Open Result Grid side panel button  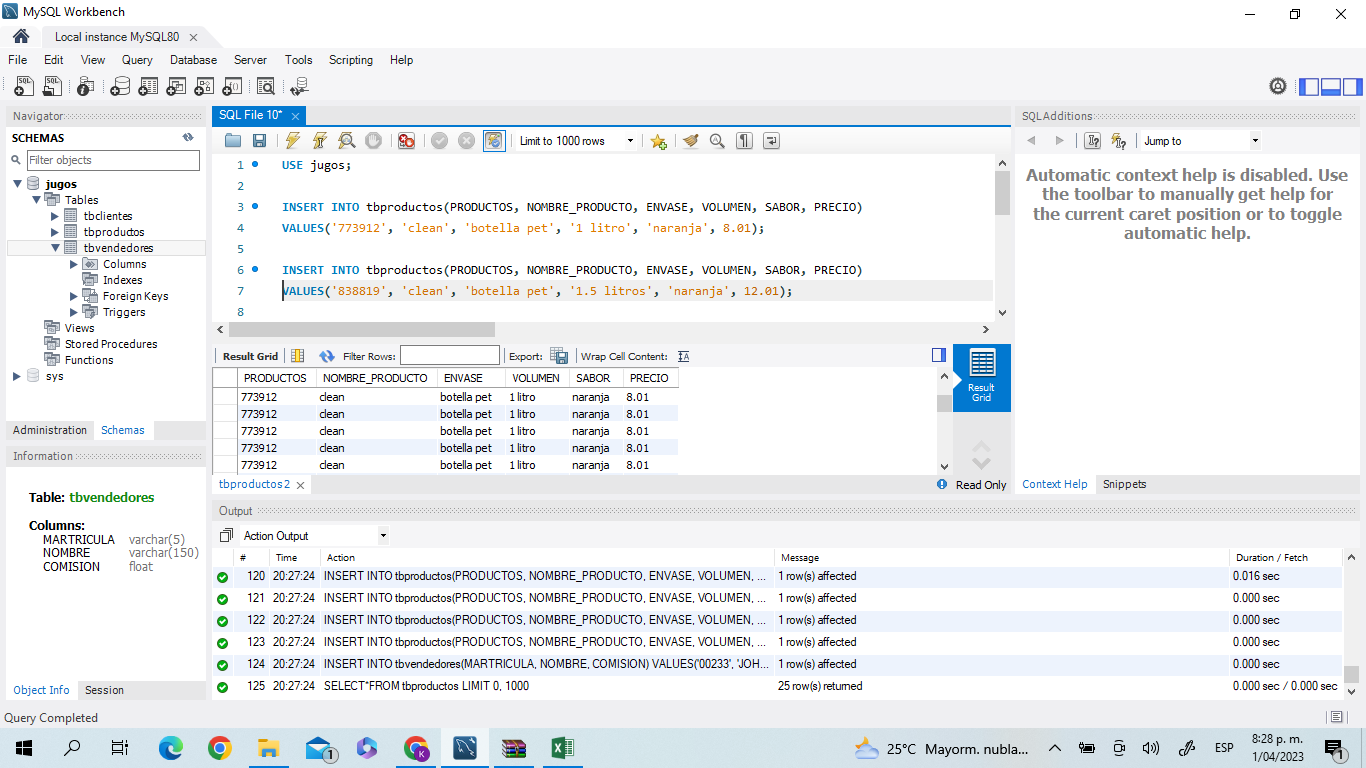tap(982, 377)
